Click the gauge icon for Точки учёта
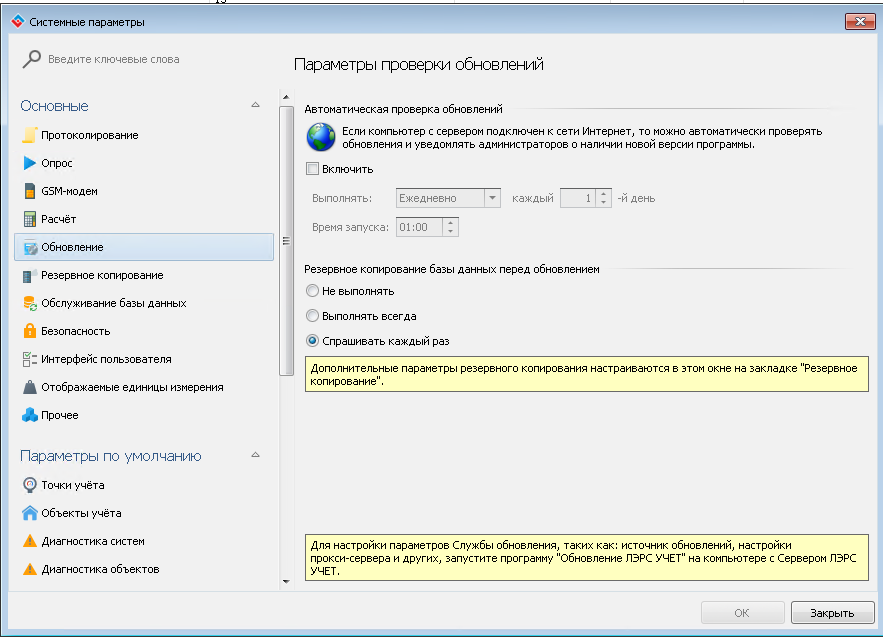This screenshot has width=883, height=637. point(30,485)
